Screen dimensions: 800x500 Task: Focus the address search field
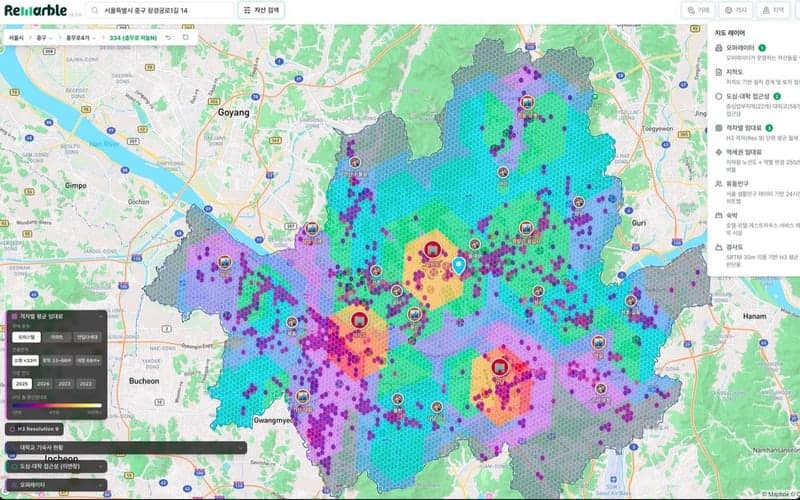click(x=160, y=10)
